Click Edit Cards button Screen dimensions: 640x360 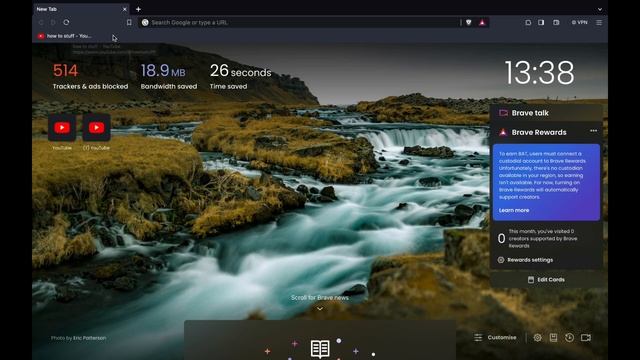pos(546,280)
